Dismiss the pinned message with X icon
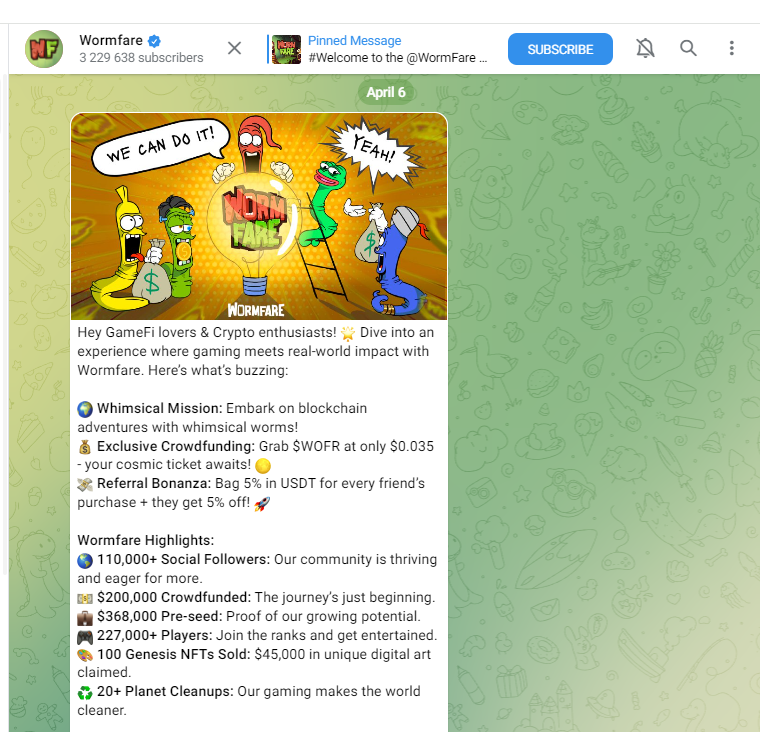This screenshot has height=732, width=760. tap(235, 48)
